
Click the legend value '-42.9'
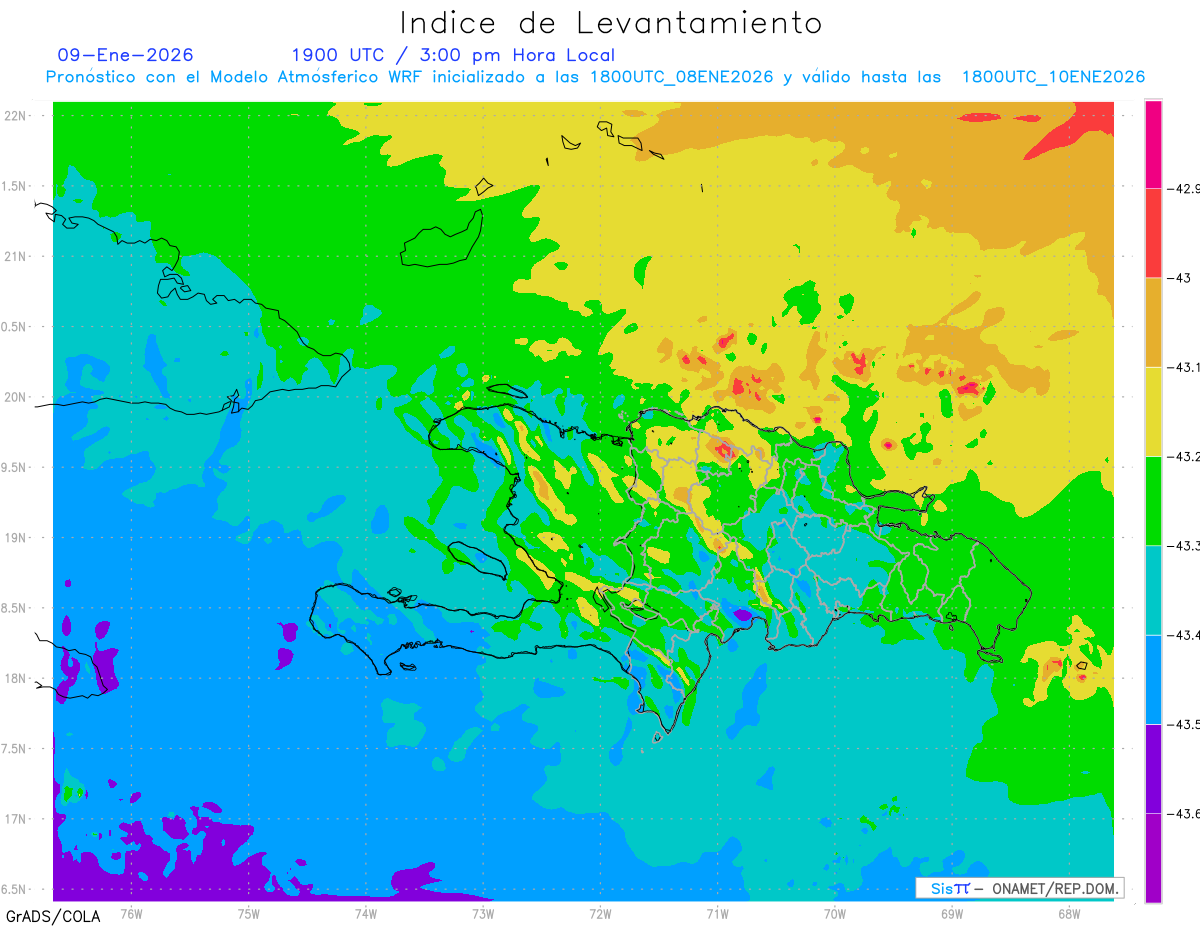[1186, 188]
